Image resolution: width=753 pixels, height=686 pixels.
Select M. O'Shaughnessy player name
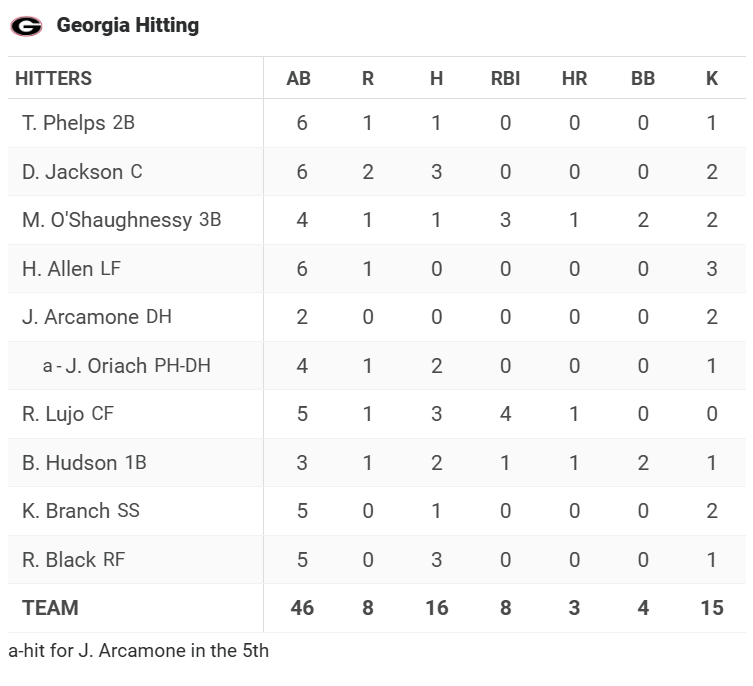[x=107, y=220]
